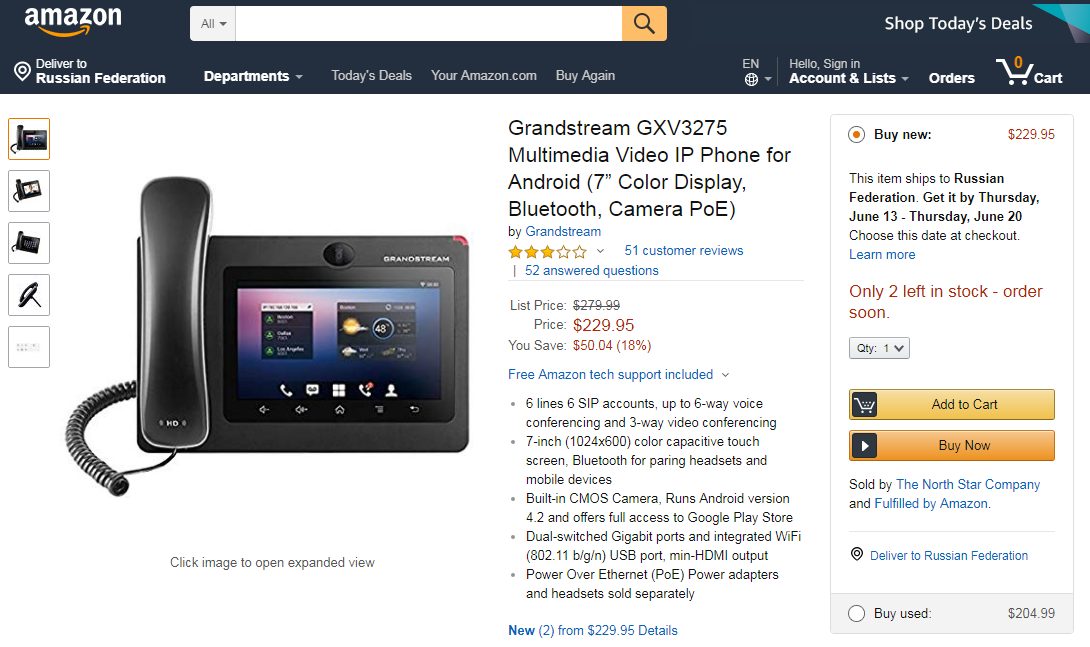Open The North Star Company seller link
This screenshot has height=647, width=1090.
pyautogui.click(x=968, y=484)
